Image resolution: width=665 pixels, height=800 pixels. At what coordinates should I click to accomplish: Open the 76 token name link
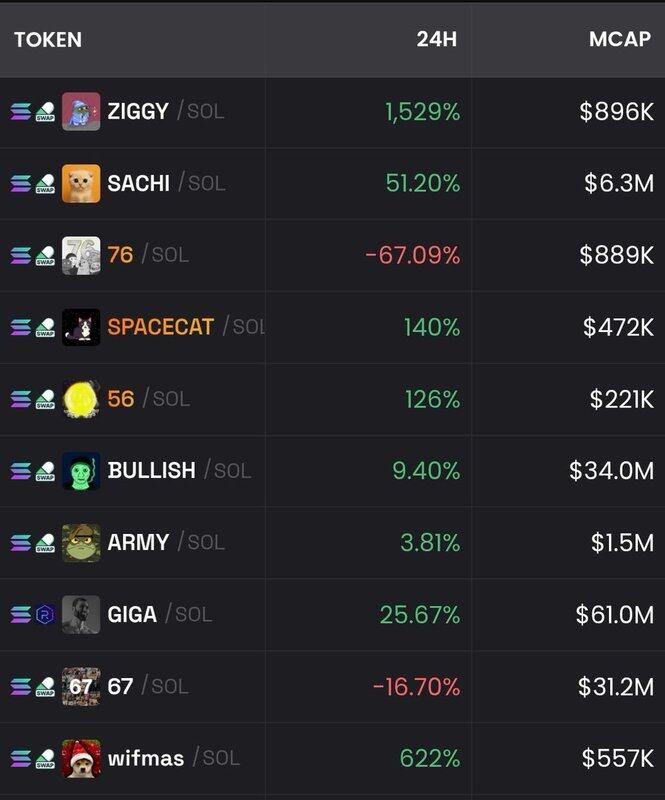120,255
